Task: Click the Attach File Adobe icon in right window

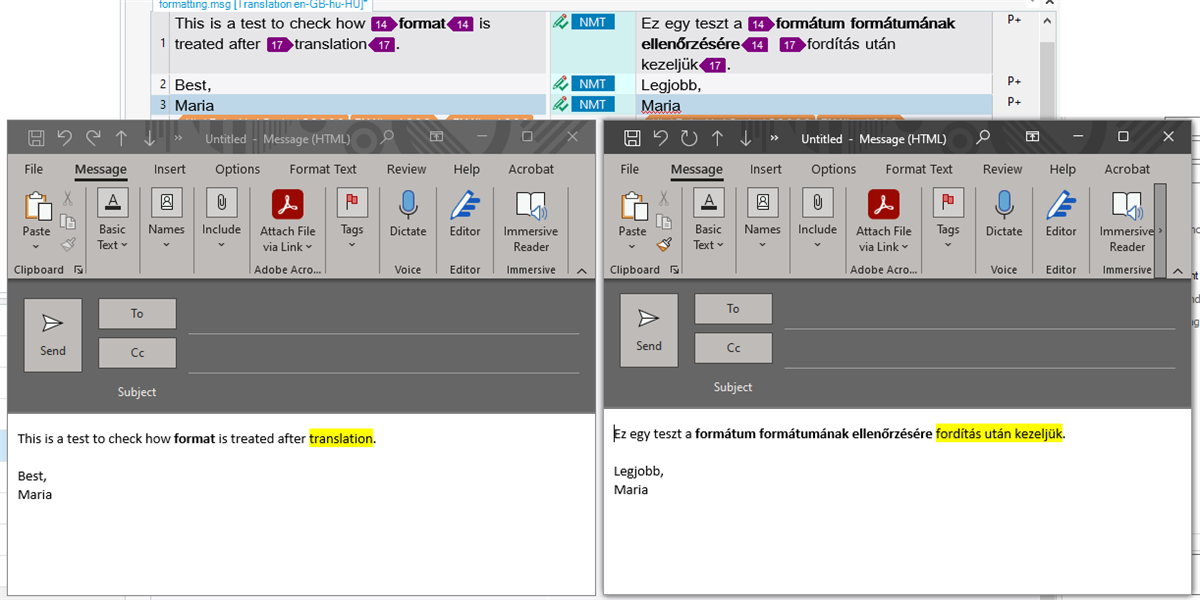Action: pyautogui.click(x=884, y=205)
